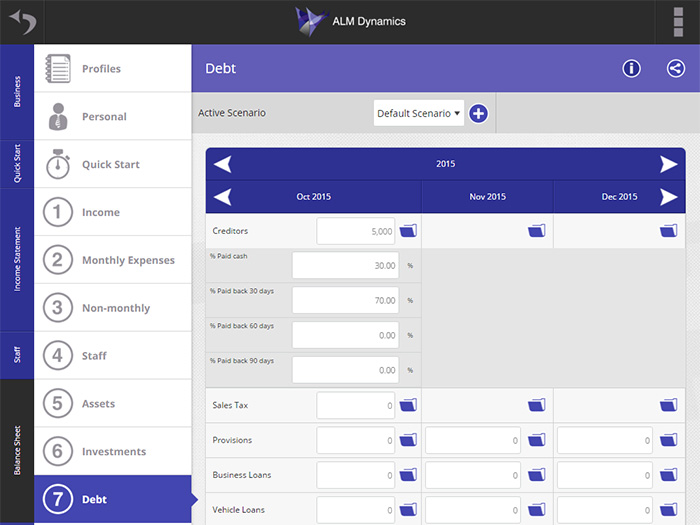
Task: Go to step 6 Investments
Action: [x=112, y=451]
